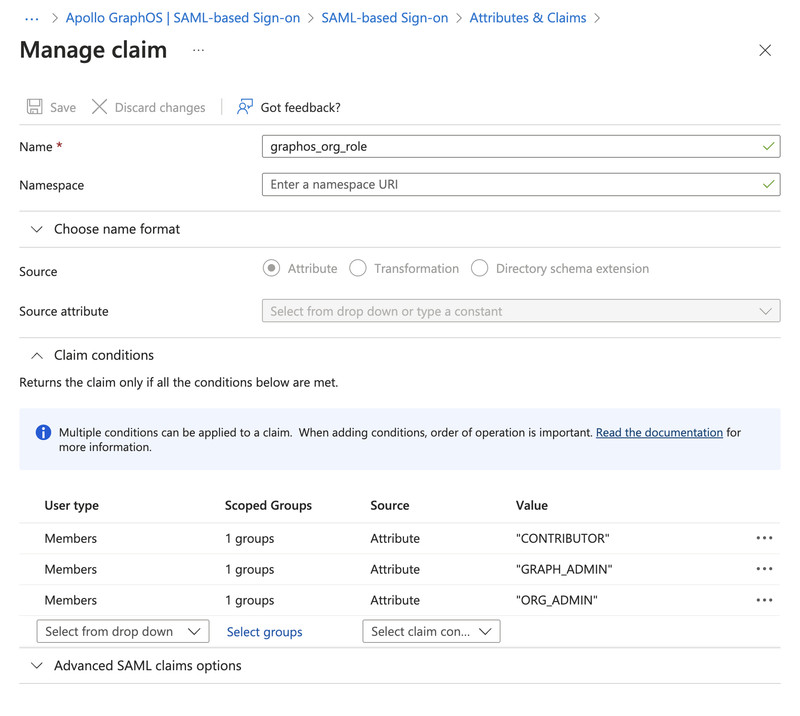Open Got feedback? link
Viewport: 800px width, 716px height.
[300, 108]
